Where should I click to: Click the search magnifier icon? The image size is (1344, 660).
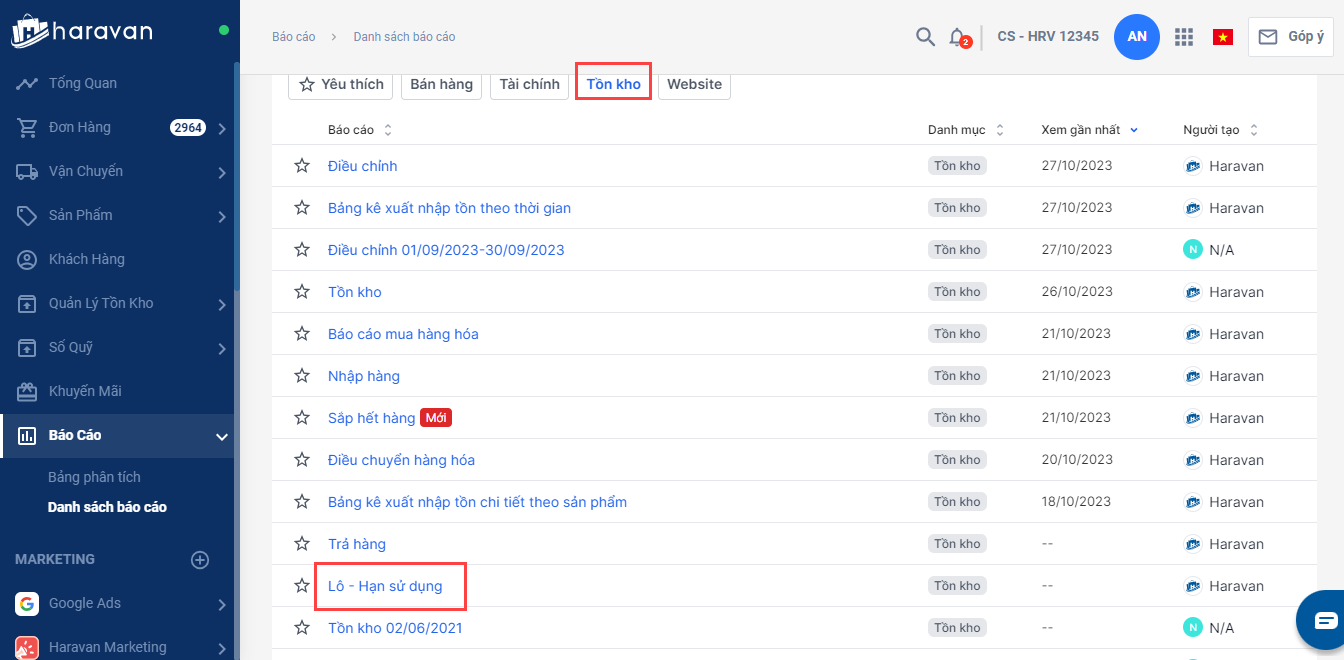coord(925,37)
